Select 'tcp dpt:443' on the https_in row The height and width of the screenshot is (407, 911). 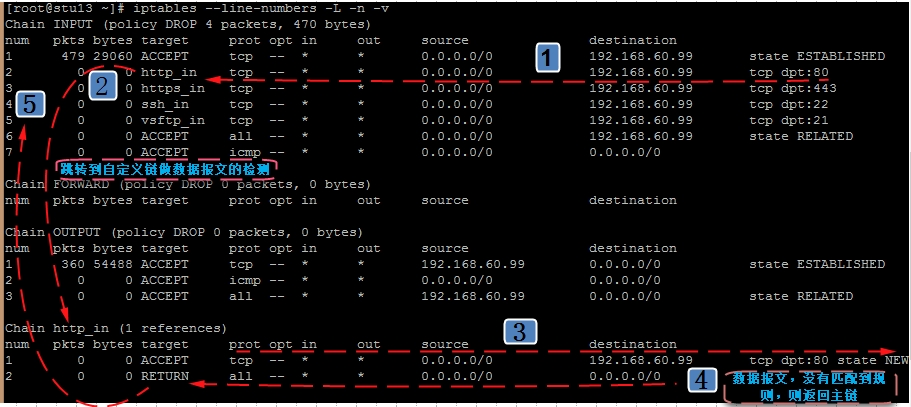click(x=792, y=88)
